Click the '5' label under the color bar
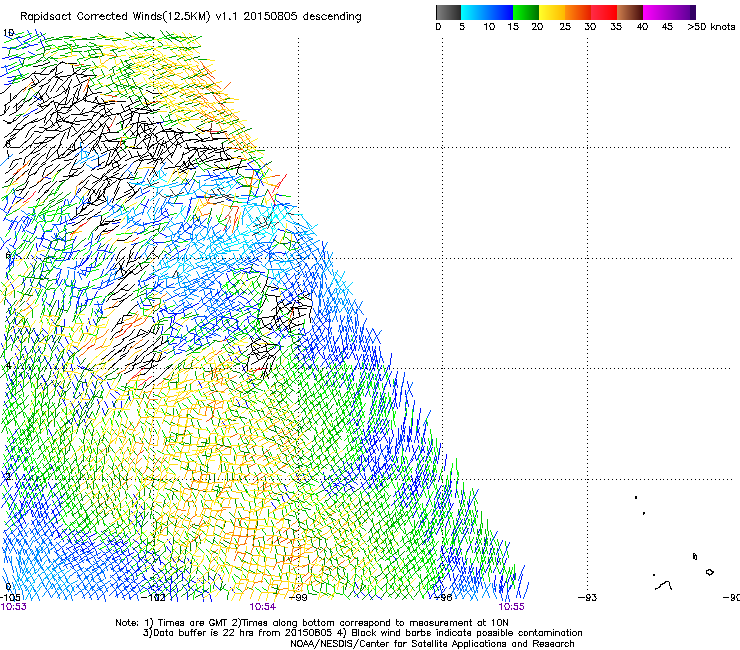This screenshot has height=650, width=740. [462, 27]
